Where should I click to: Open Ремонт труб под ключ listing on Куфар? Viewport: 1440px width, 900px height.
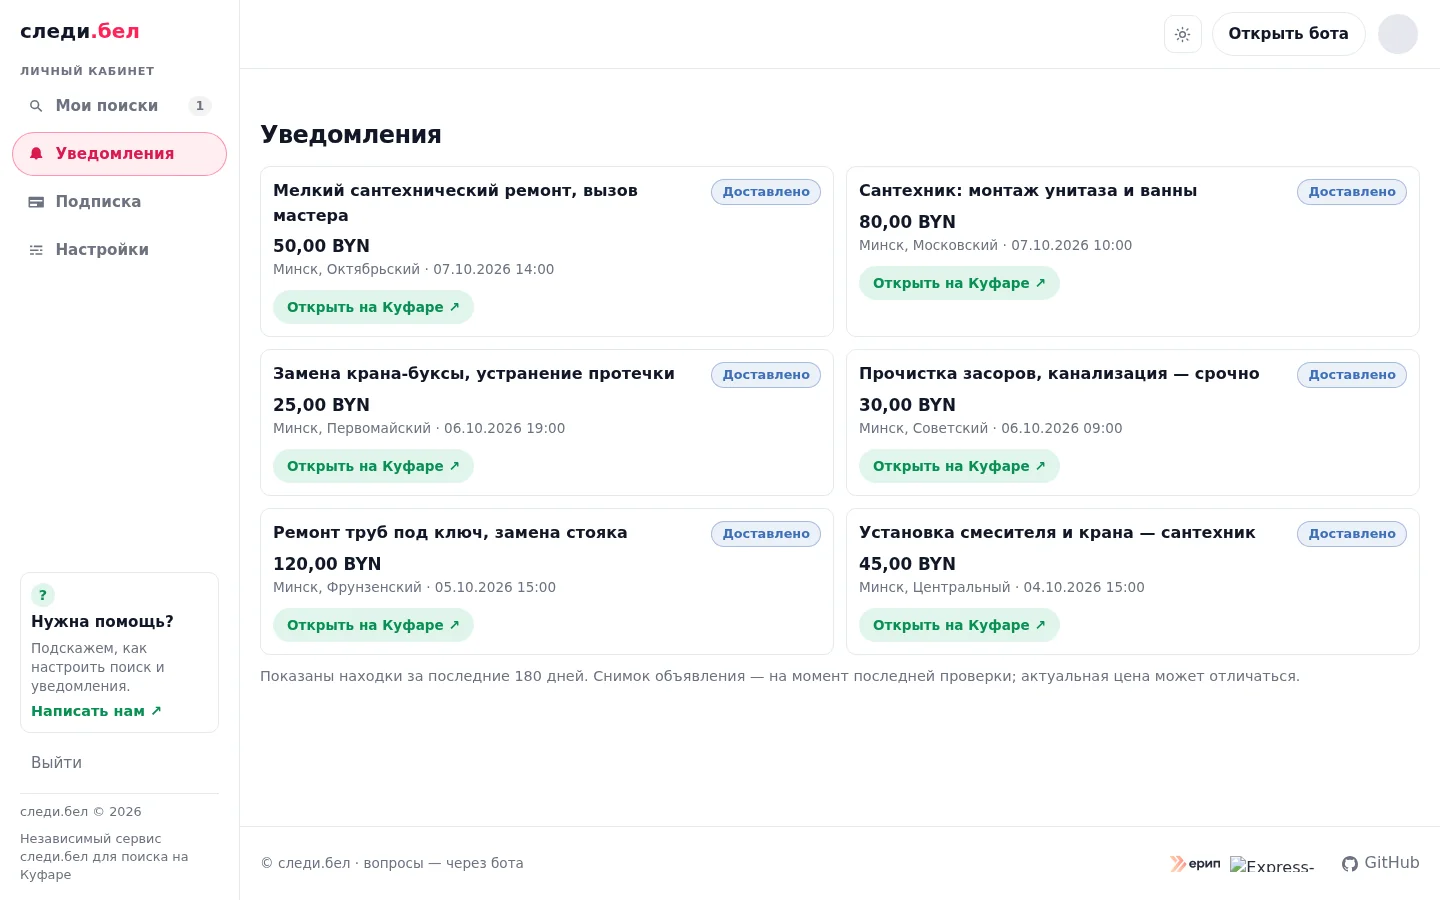point(373,625)
